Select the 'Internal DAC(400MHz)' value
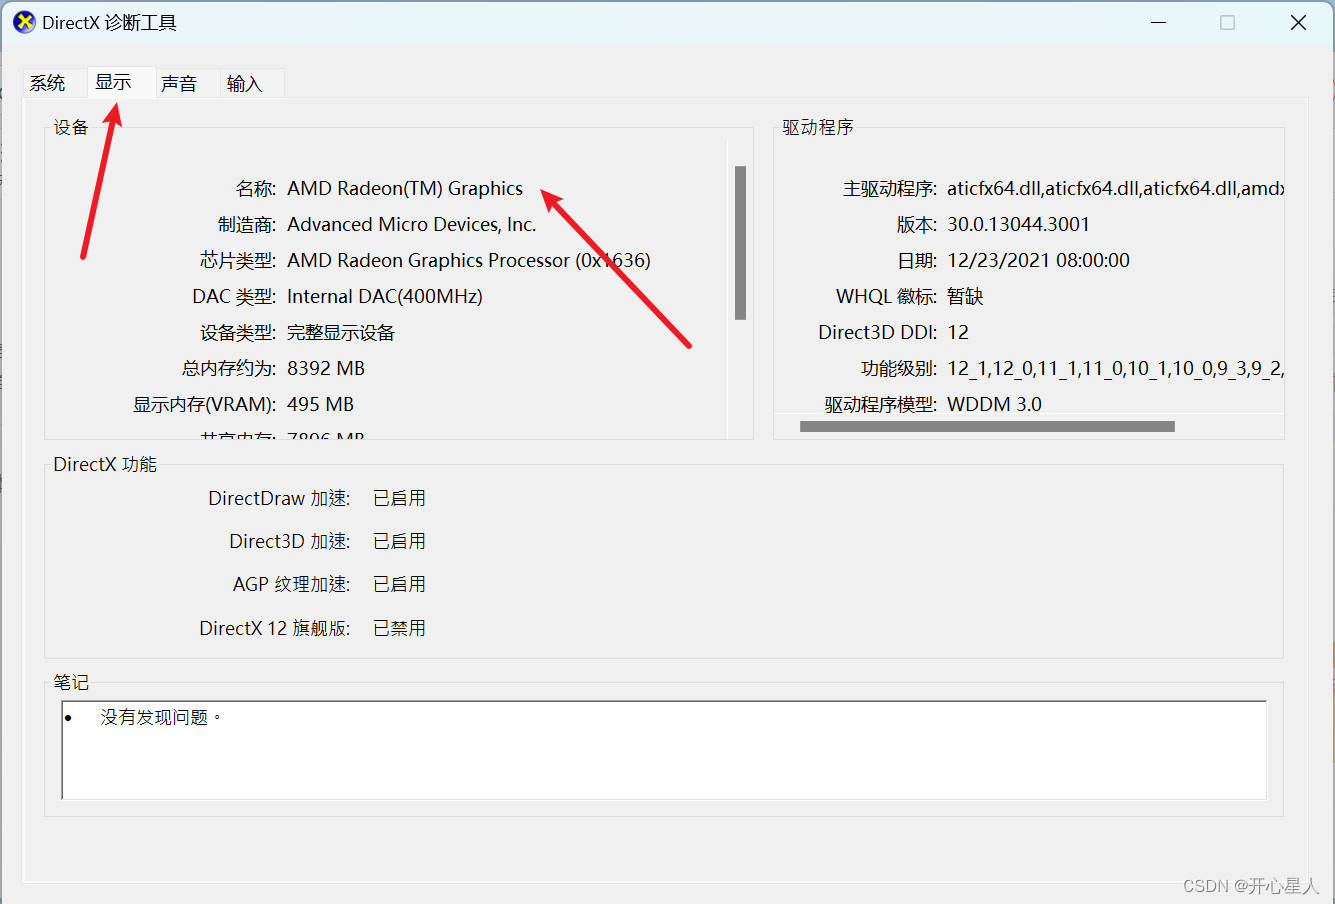Image resolution: width=1335 pixels, height=904 pixels. click(x=385, y=297)
